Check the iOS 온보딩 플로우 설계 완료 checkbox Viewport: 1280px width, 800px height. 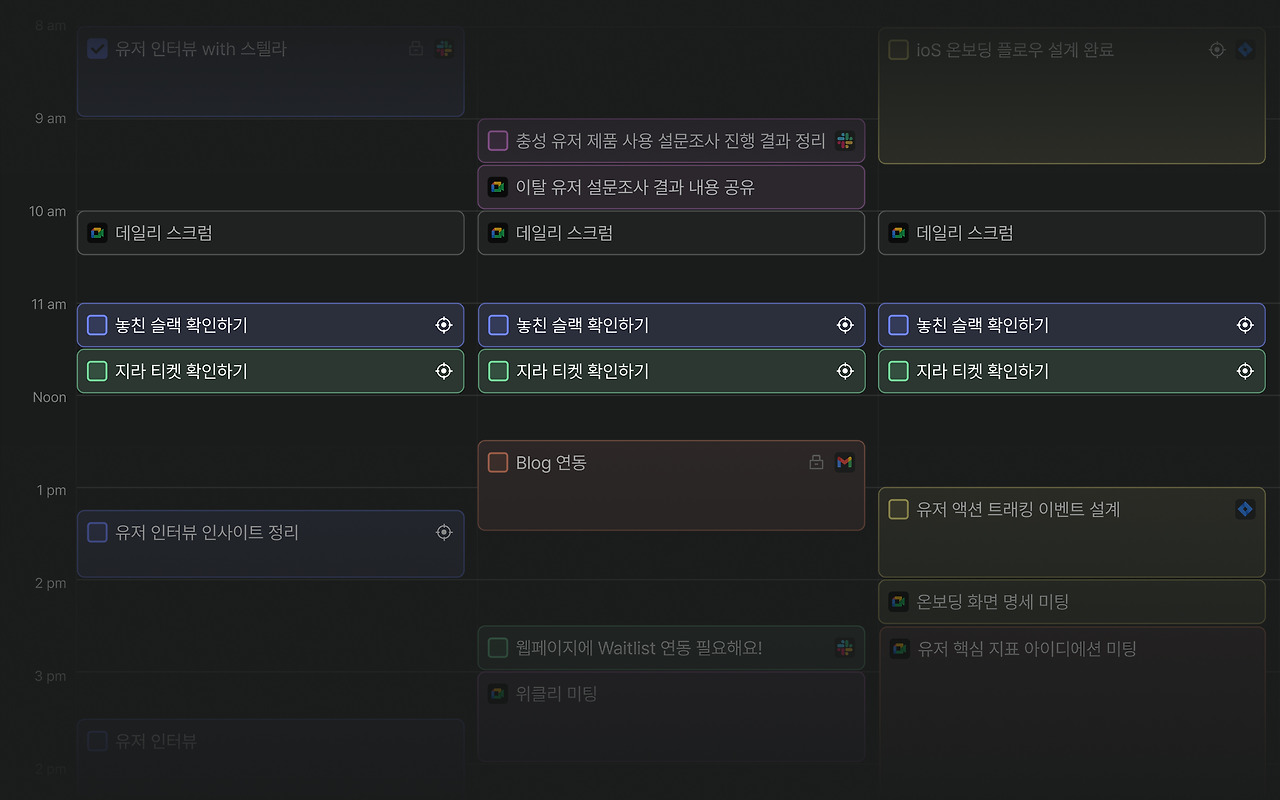click(898, 50)
